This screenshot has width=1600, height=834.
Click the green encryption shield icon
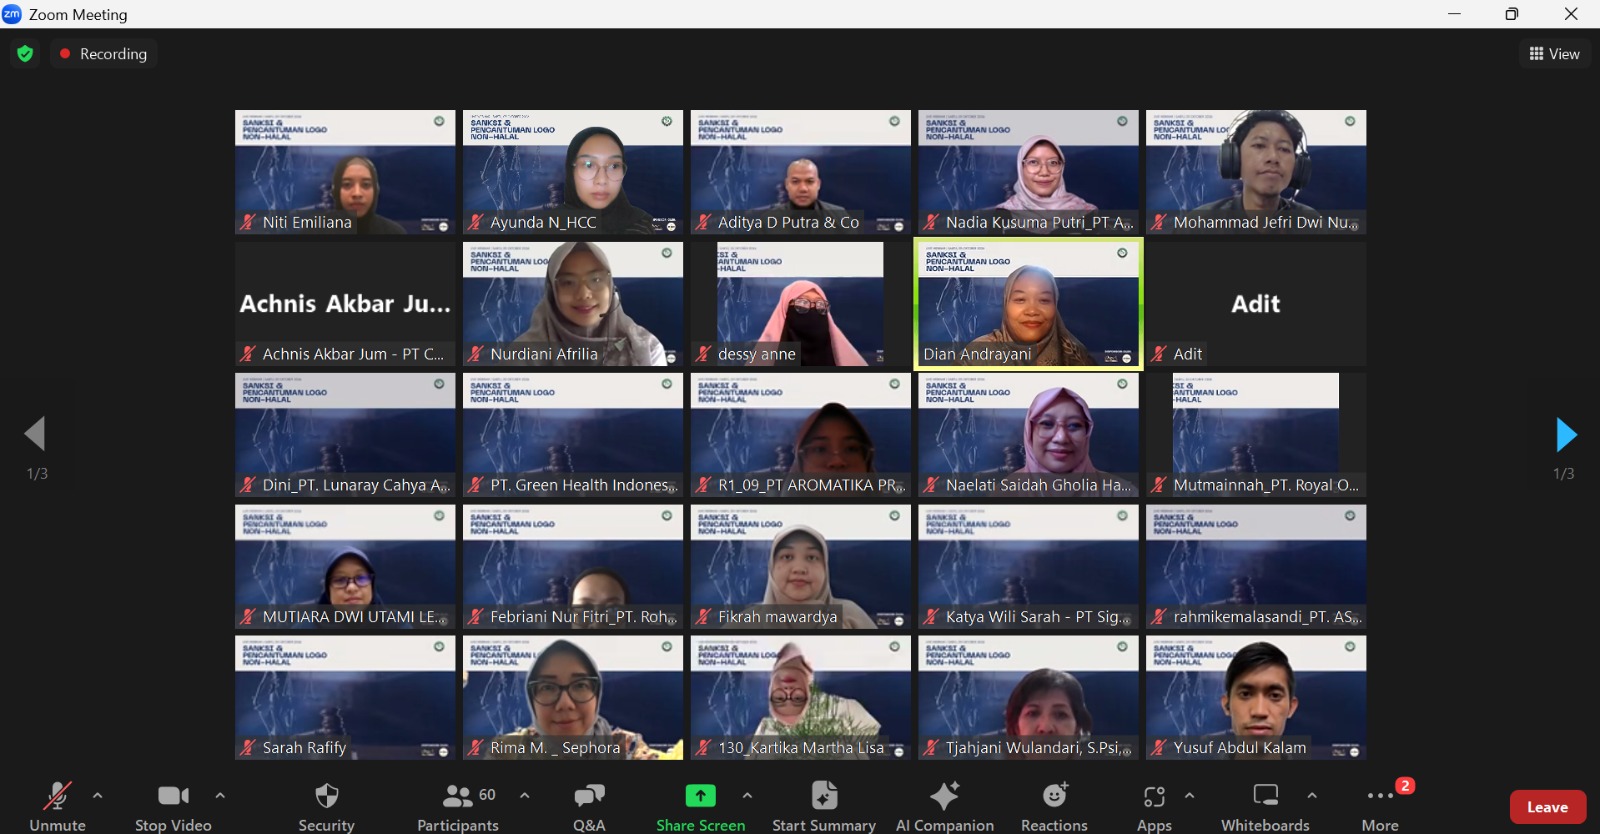point(25,54)
